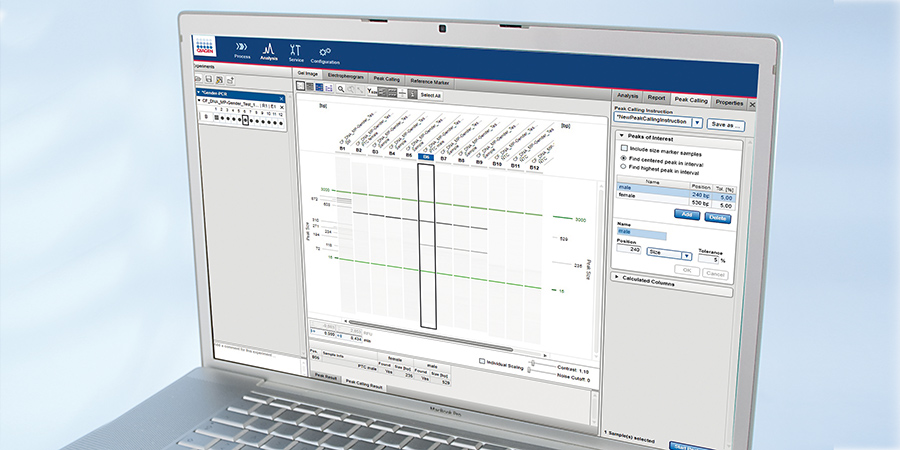This screenshot has width=900, height=450.
Task: Click the Cancel button in the peak editor
Action: pos(715,274)
